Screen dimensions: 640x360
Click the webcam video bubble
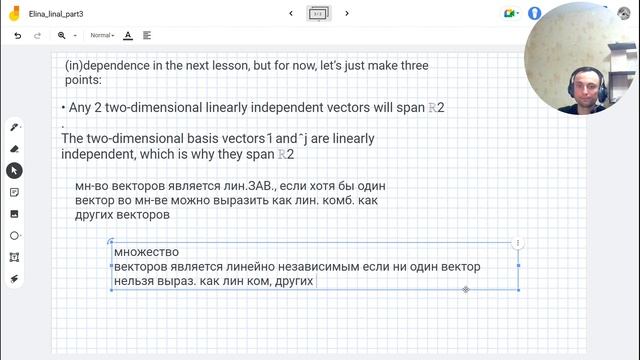(582, 58)
